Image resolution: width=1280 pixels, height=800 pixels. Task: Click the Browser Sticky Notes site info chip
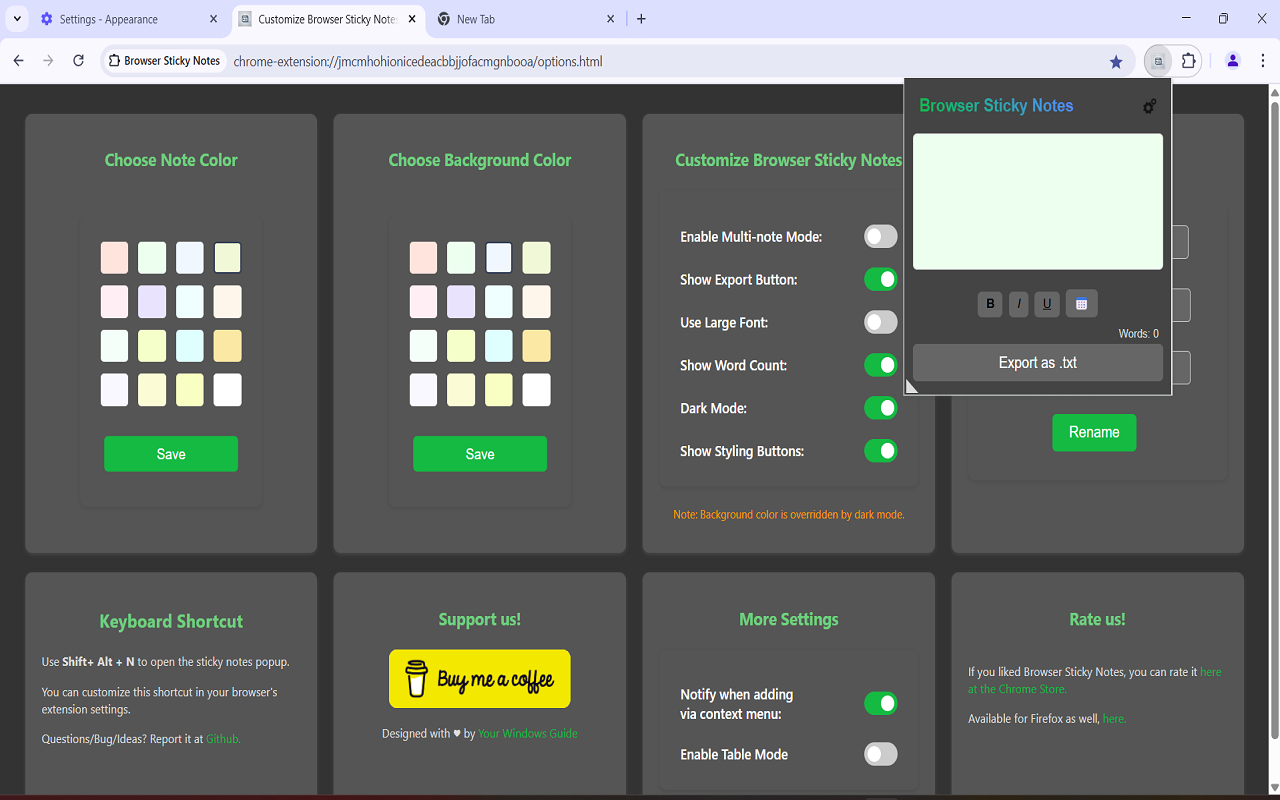[x=165, y=61]
